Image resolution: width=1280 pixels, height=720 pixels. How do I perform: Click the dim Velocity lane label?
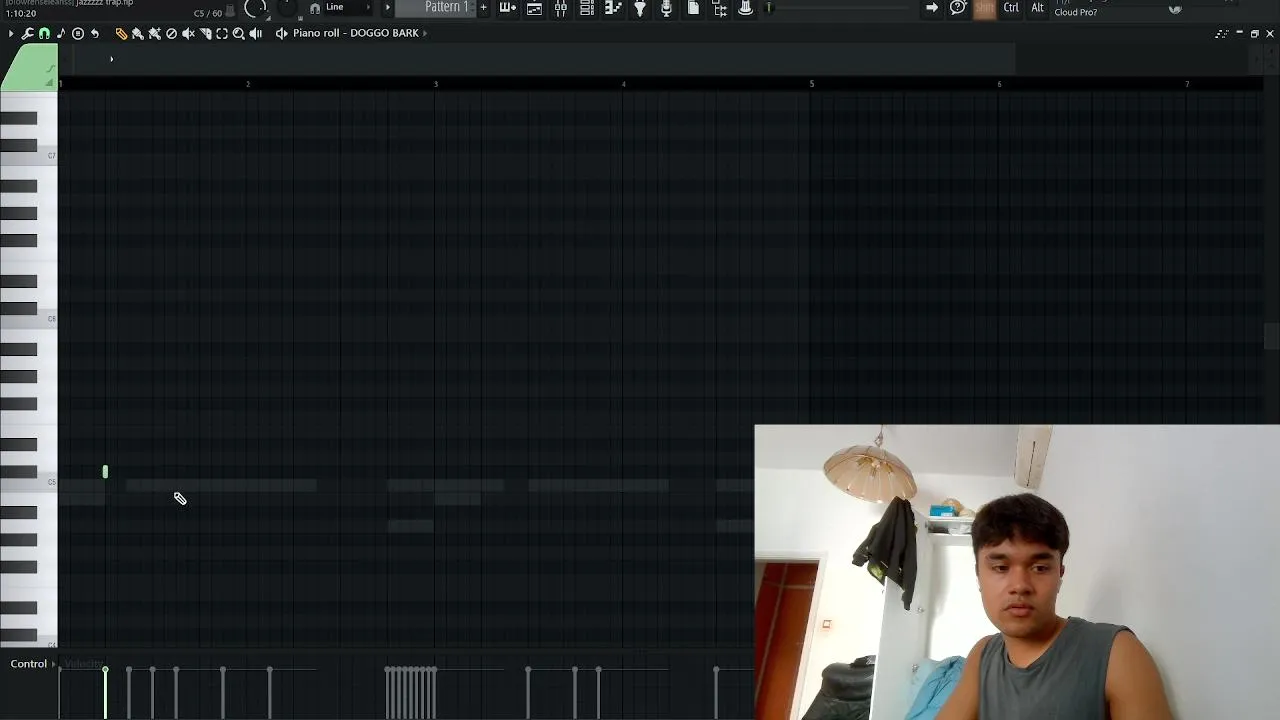click(83, 664)
